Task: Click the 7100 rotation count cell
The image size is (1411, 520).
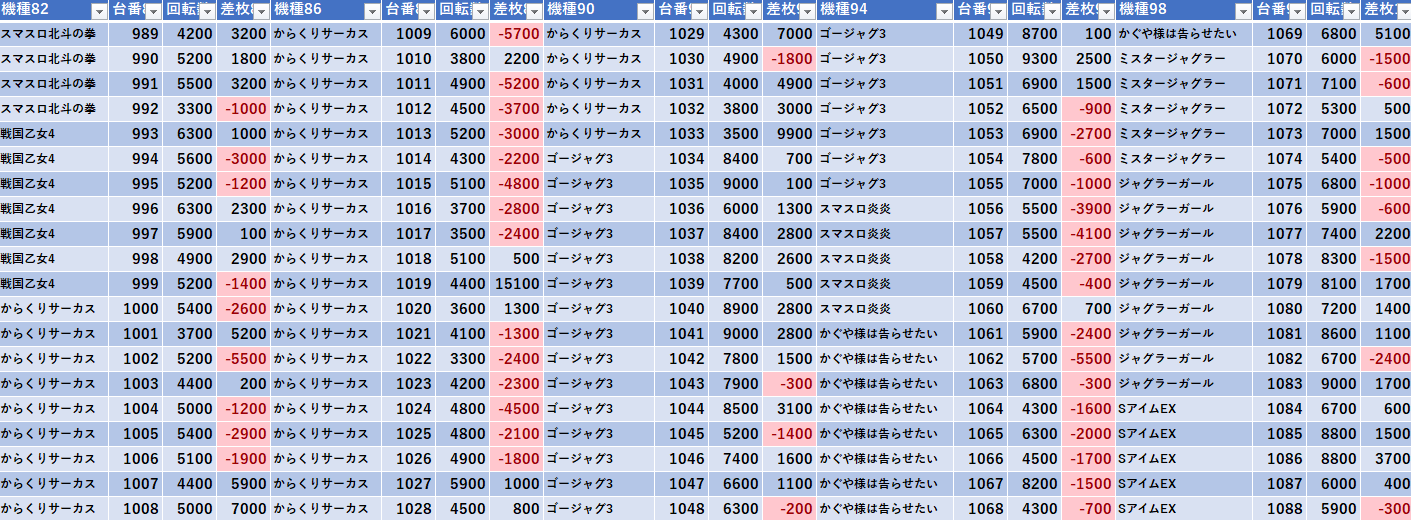Action: [1334, 84]
